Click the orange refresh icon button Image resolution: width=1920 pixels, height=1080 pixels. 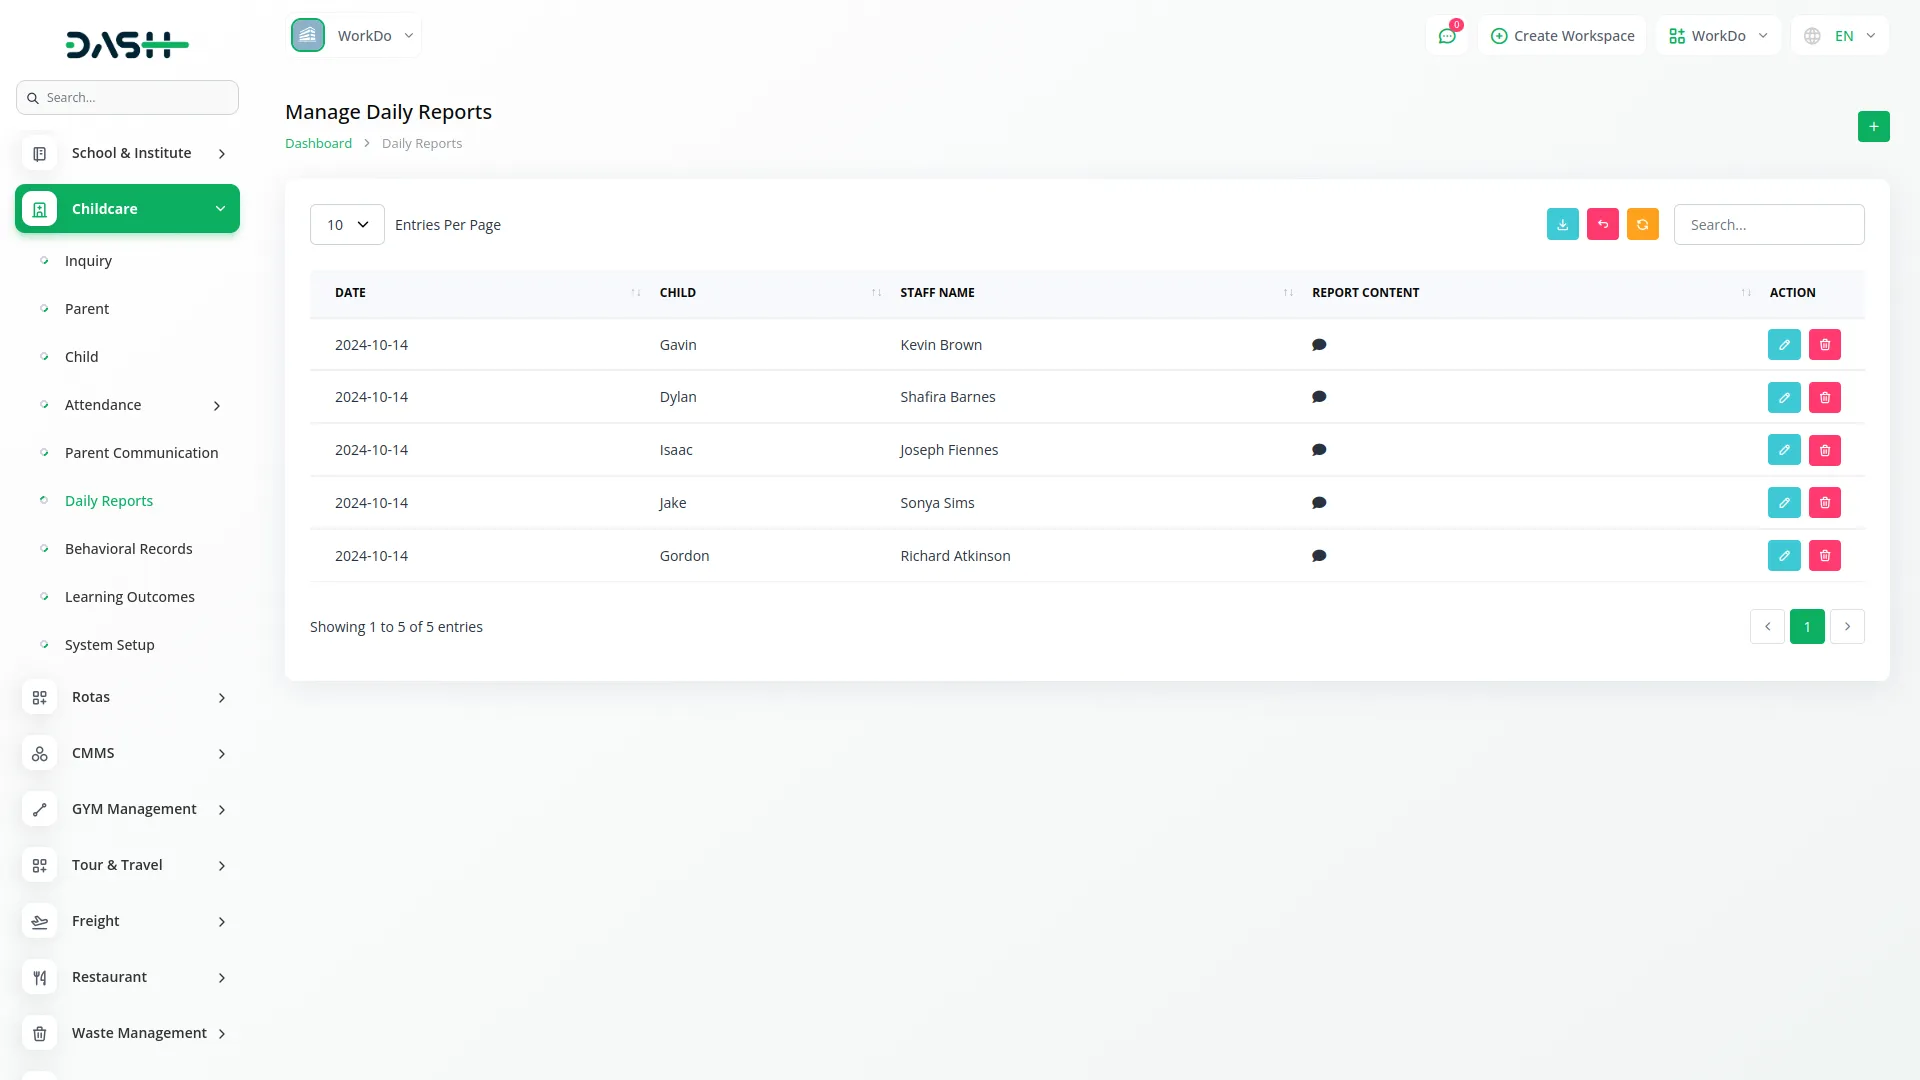[1642, 225]
